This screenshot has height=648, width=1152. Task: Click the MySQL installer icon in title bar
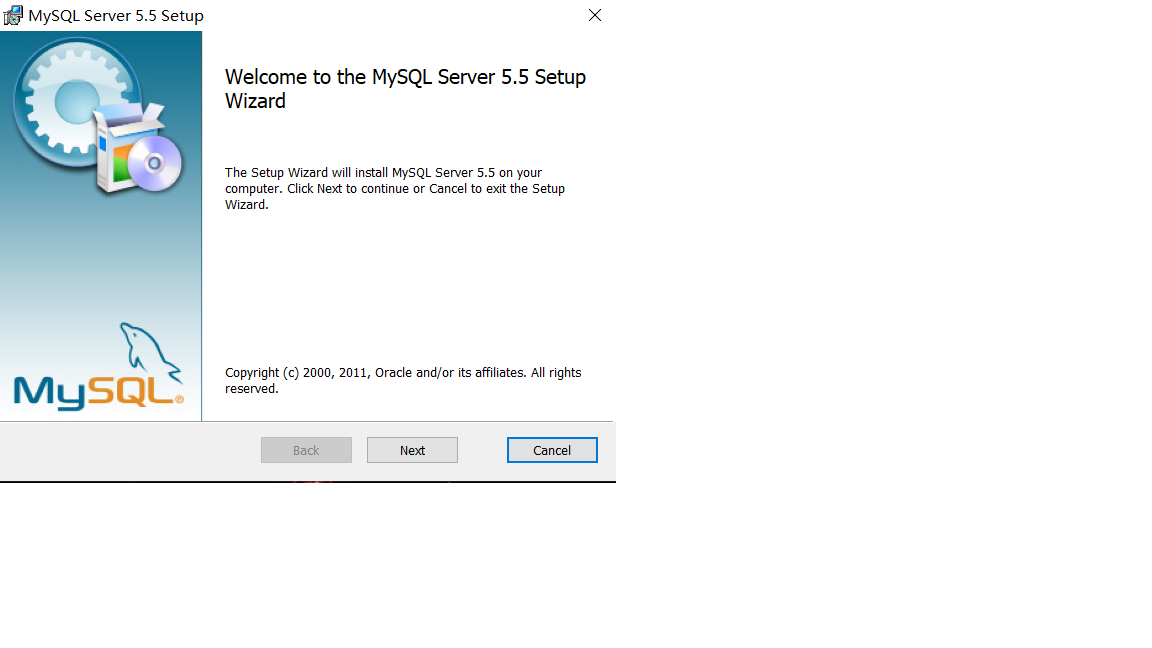coord(13,15)
